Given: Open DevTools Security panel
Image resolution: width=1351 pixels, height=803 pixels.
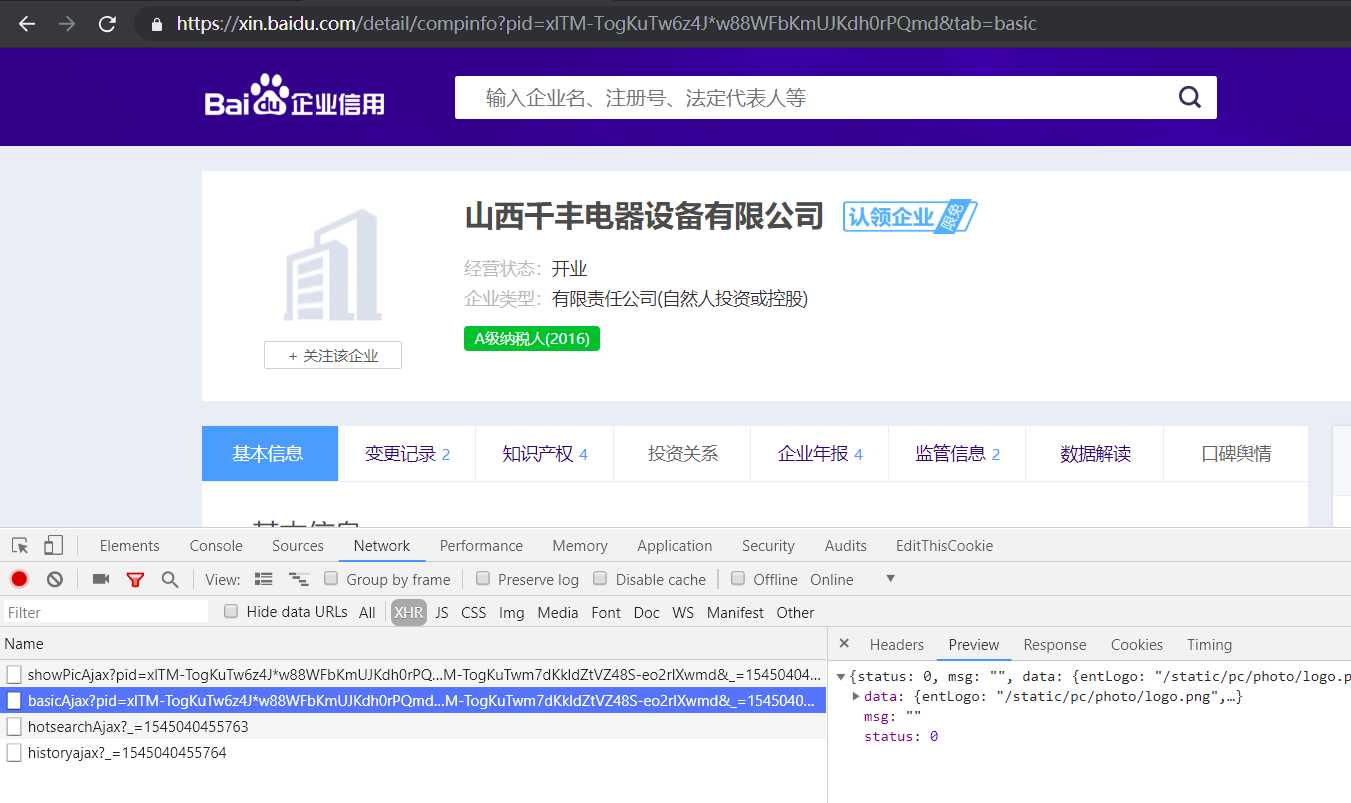Looking at the screenshot, I should point(768,545).
